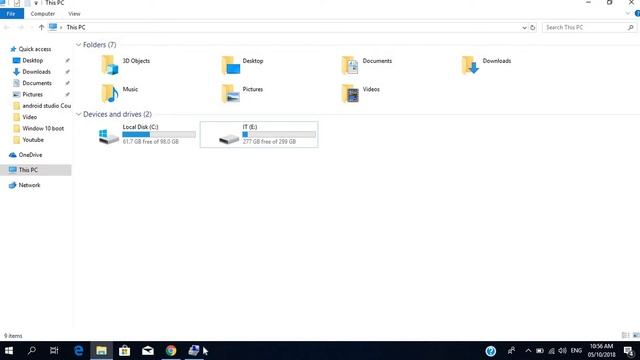640x360 pixels.
Task: Select OneDrive in navigation pane
Action: tap(30, 155)
